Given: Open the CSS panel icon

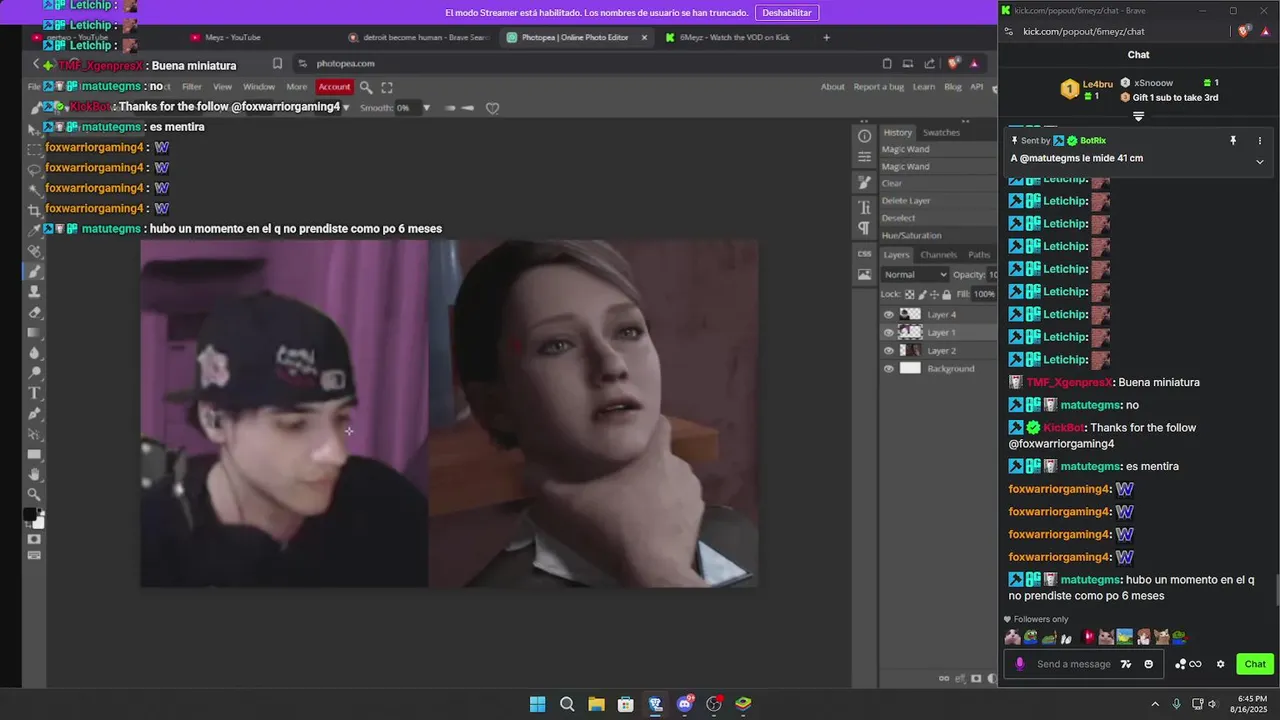Looking at the screenshot, I should coord(865,253).
